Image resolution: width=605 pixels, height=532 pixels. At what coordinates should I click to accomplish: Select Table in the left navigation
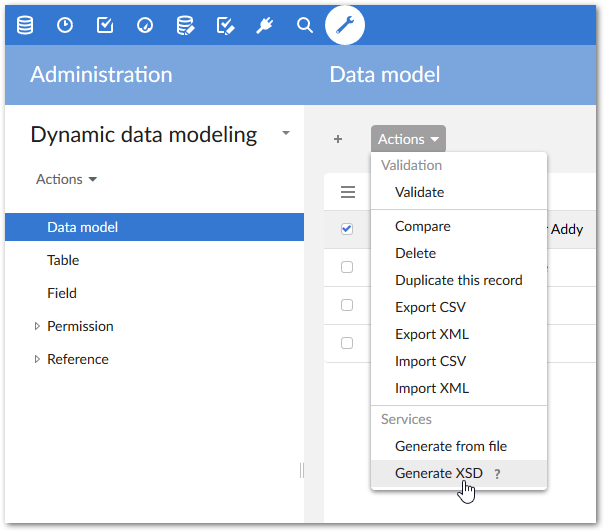(x=63, y=260)
